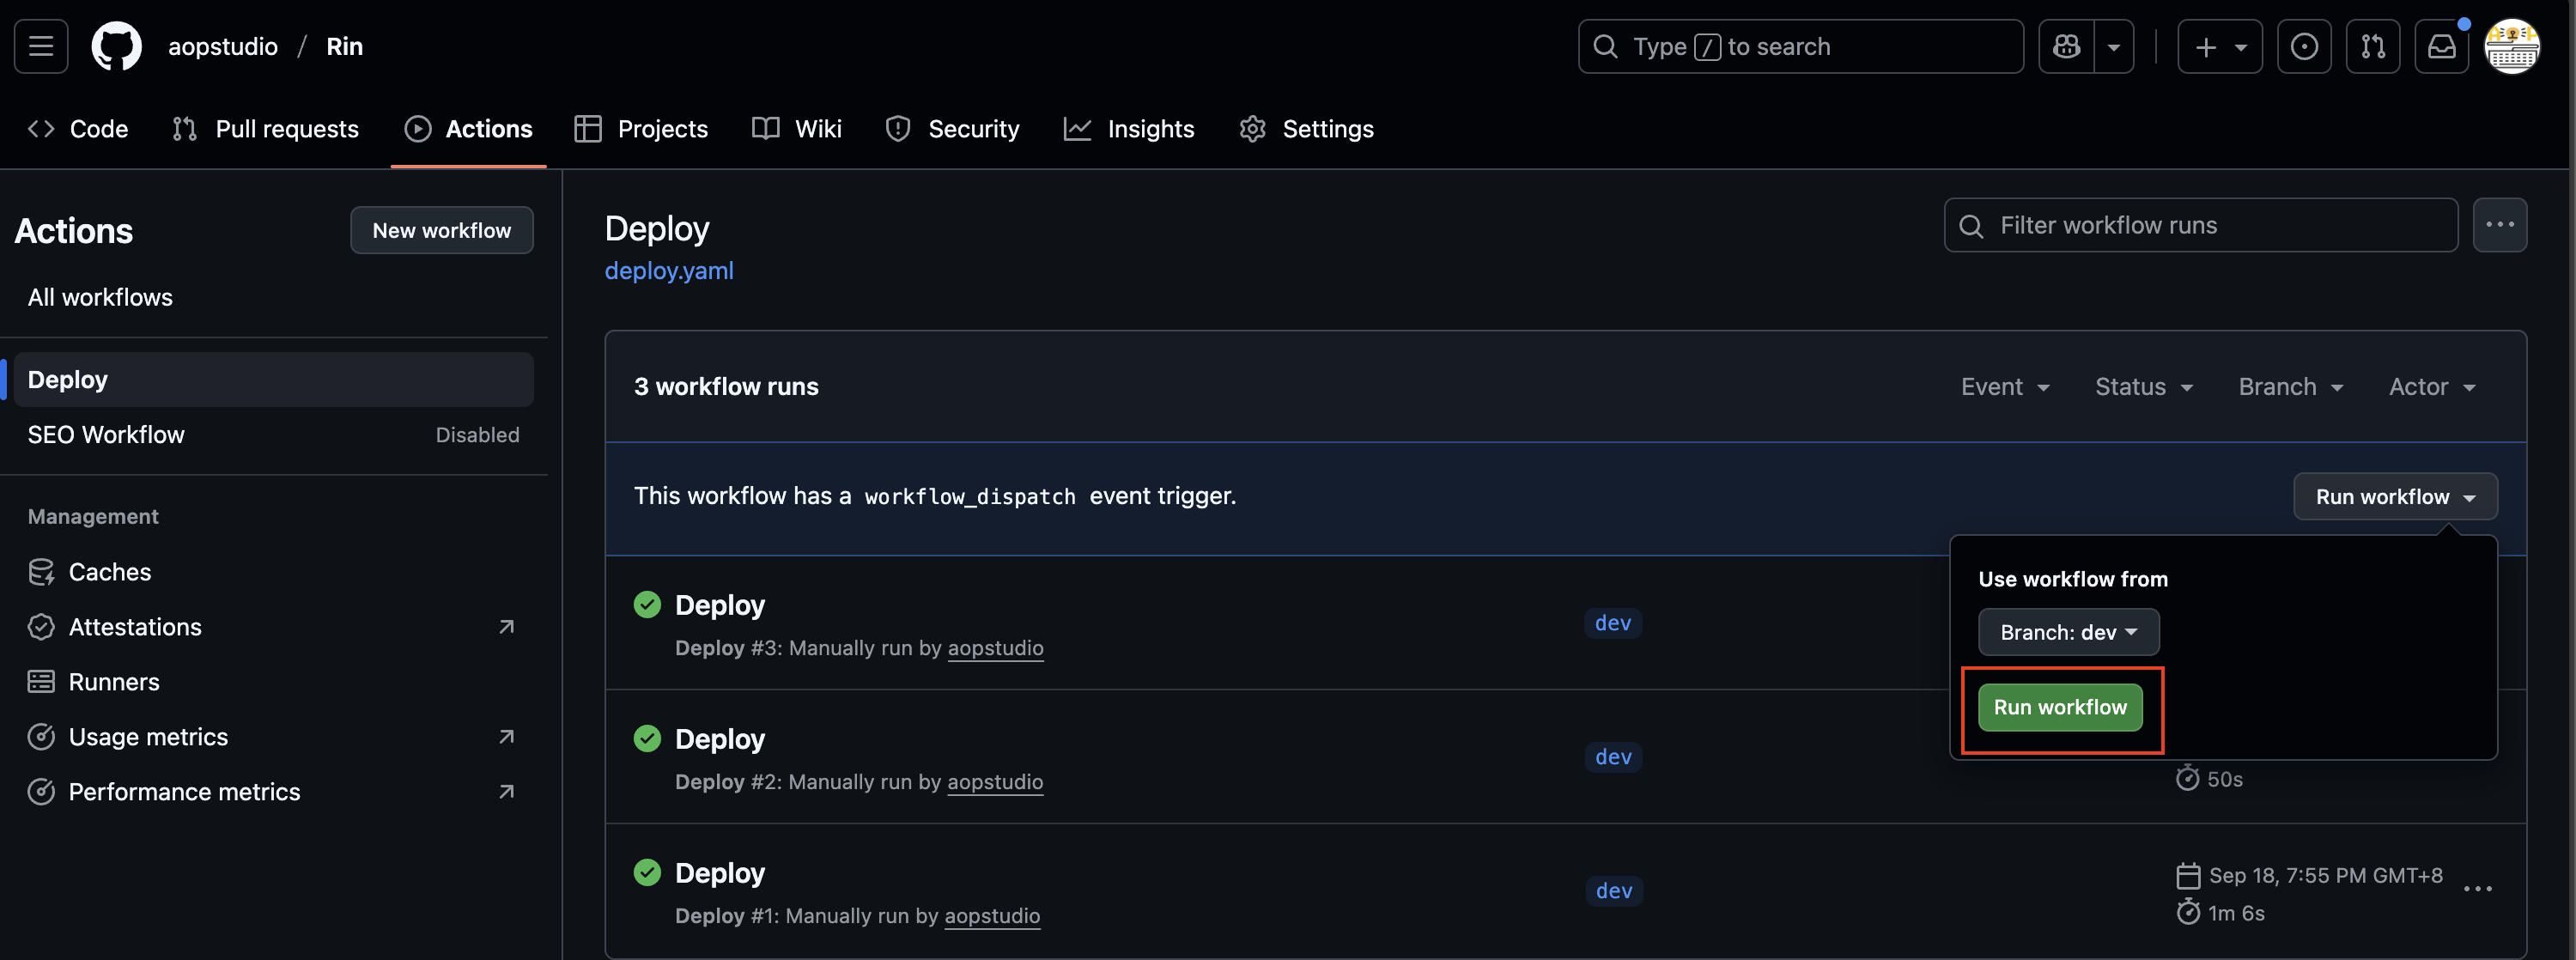Click dev branch label on Deploy #3
The width and height of the screenshot is (2576, 960).
(x=1613, y=623)
